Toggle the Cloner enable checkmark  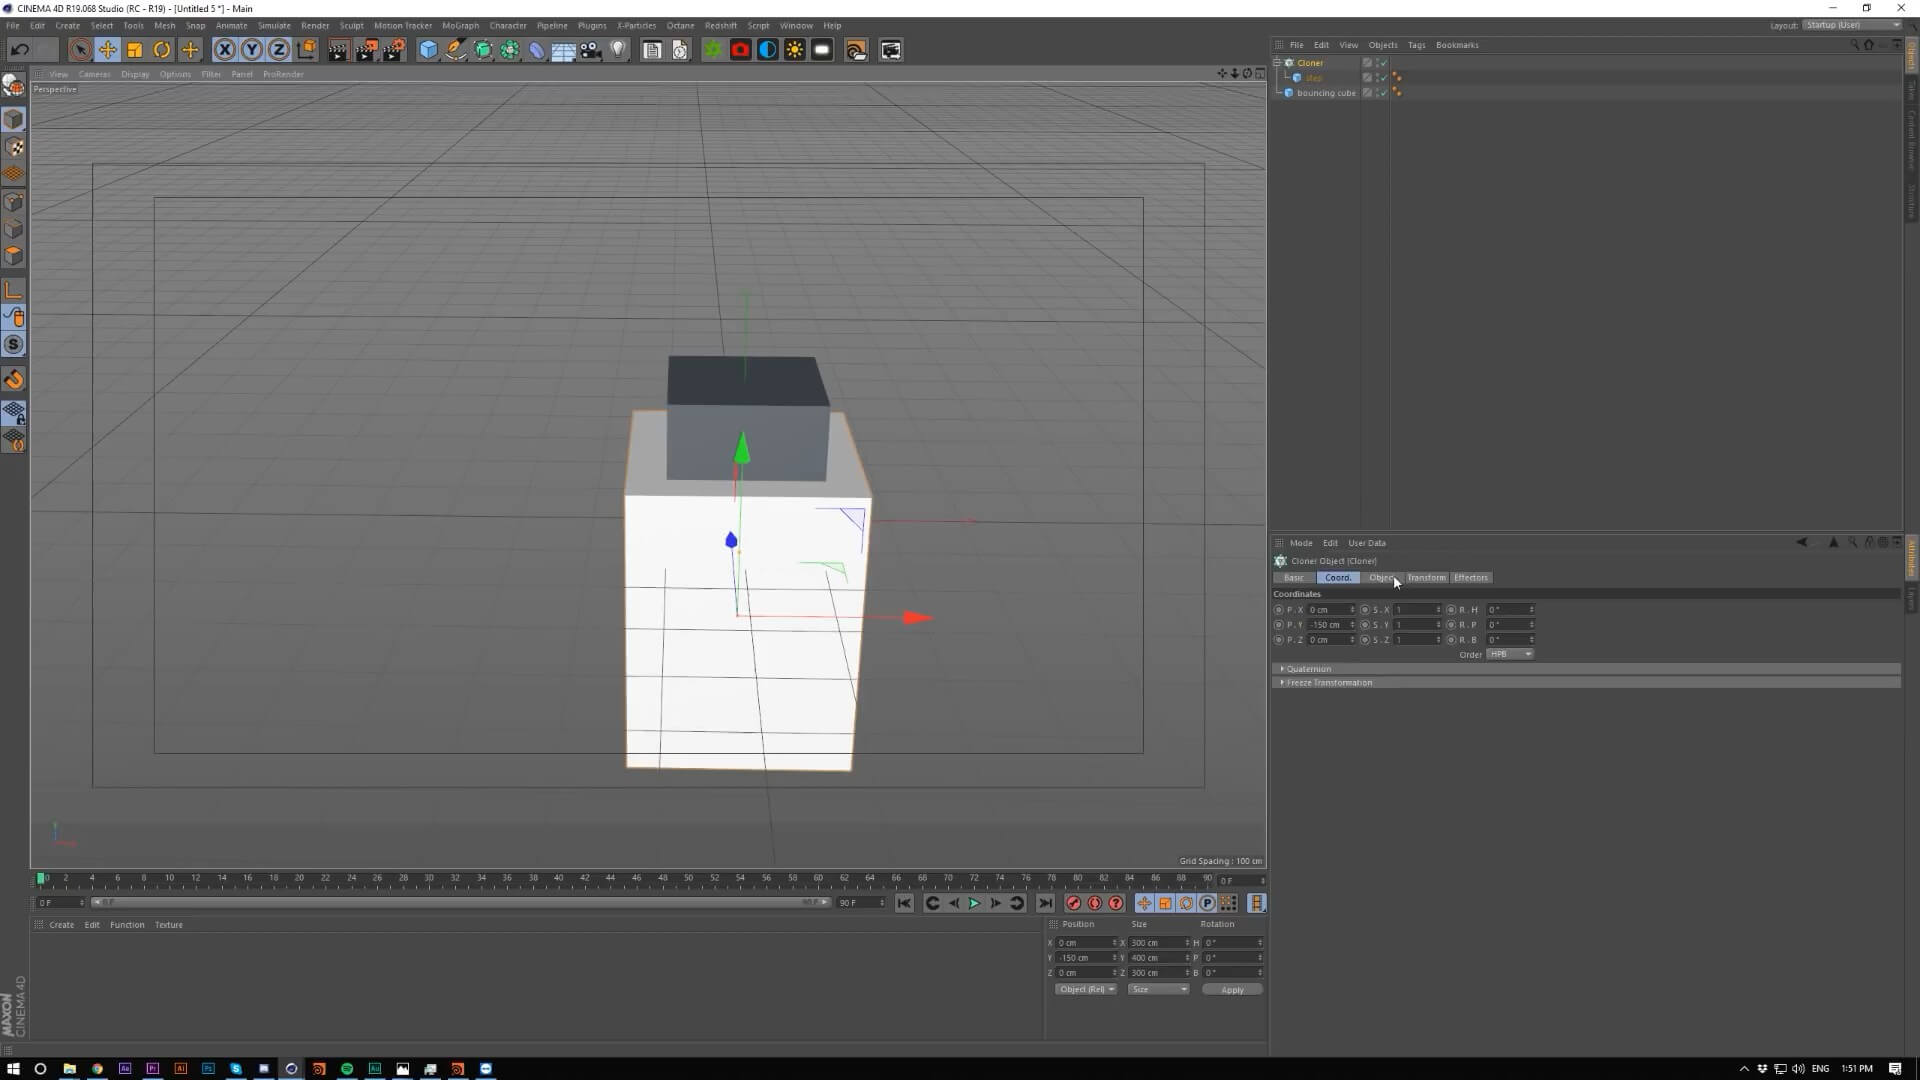coord(1383,63)
